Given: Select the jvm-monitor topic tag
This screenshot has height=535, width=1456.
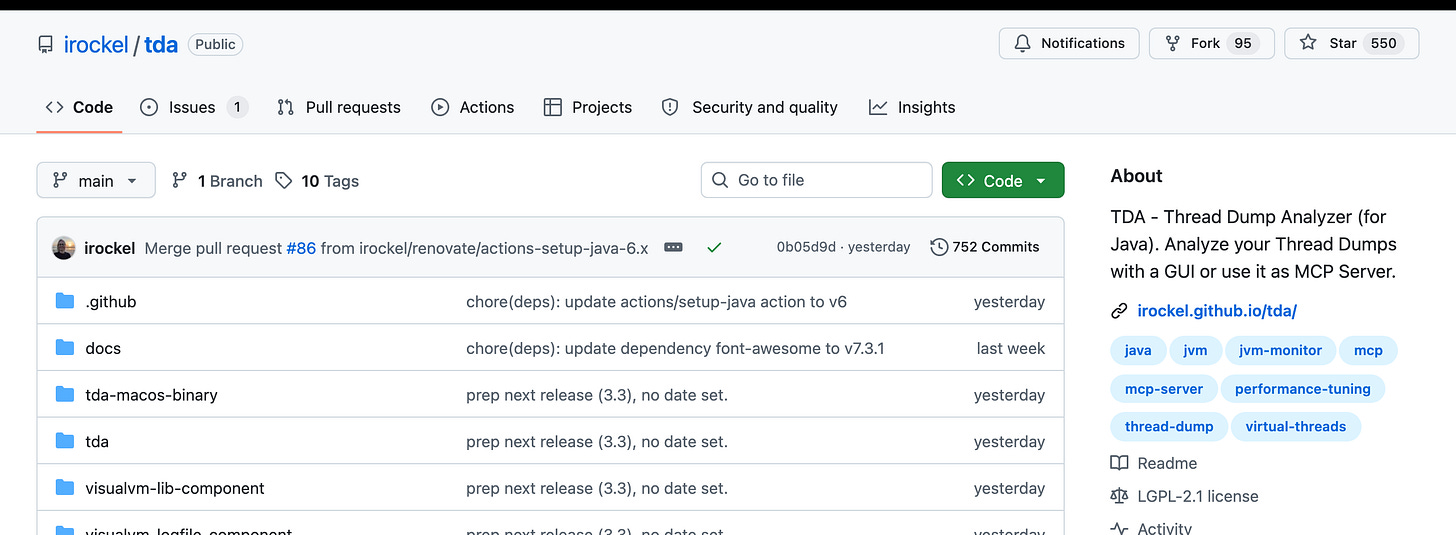Looking at the screenshot, I should (1280, 350).
